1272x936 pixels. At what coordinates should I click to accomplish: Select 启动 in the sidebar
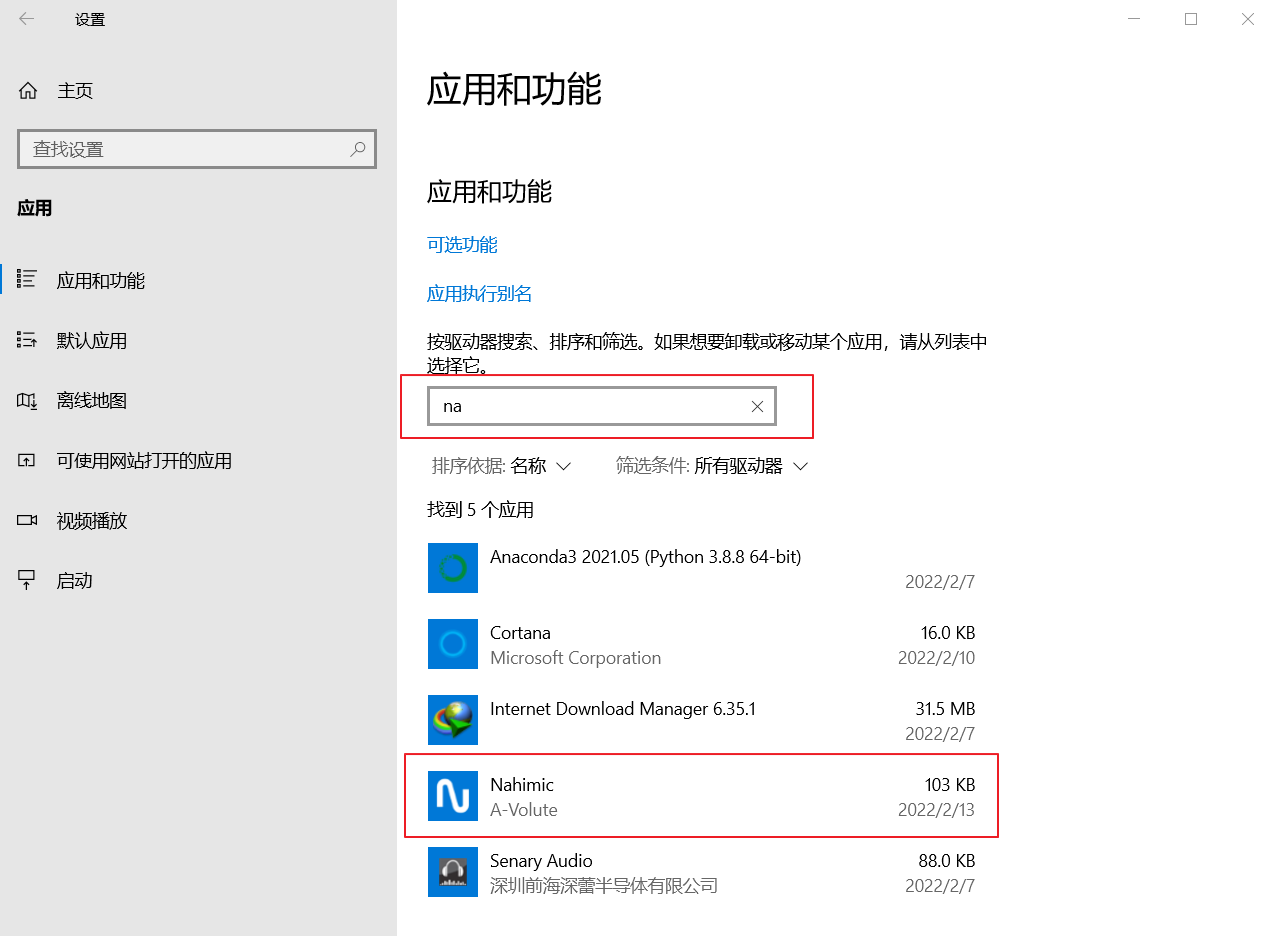[75, 581]
